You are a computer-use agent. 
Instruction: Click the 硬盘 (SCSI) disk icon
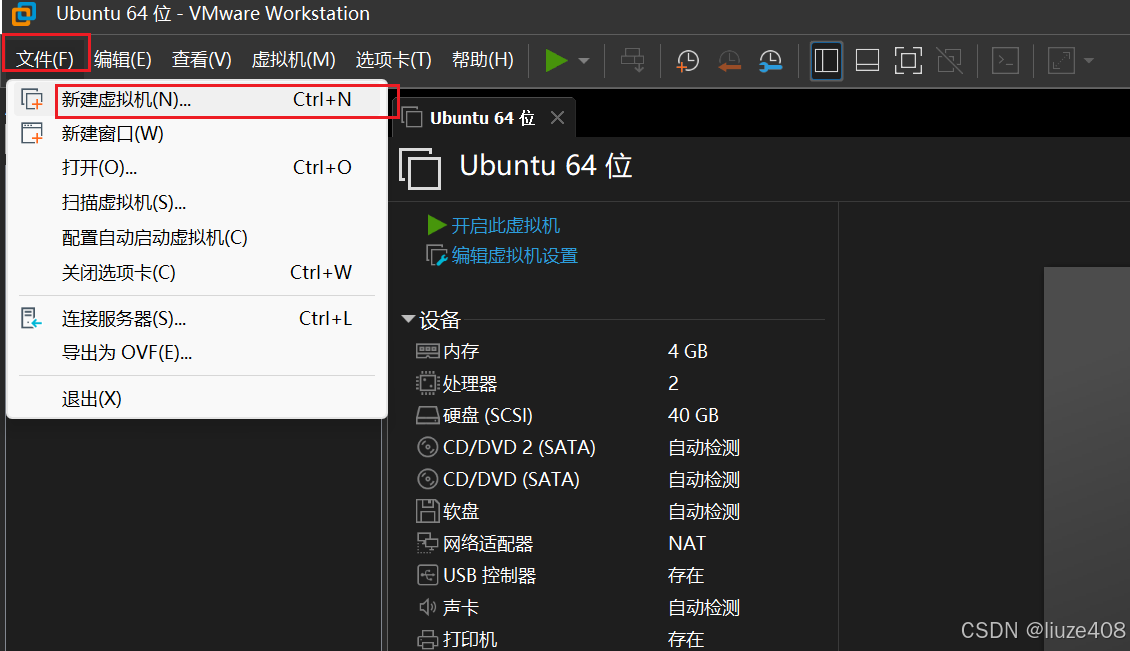pyautogui.click(x=427, y=415)
